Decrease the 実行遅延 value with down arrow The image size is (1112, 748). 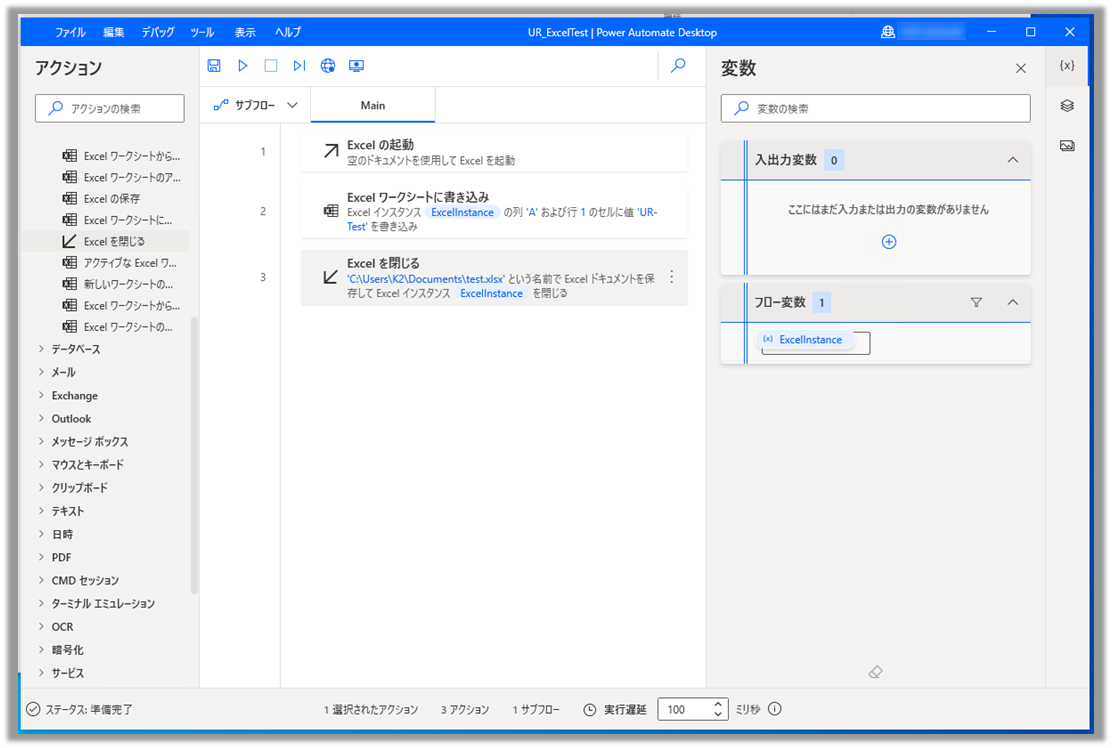tap(718, 714)
